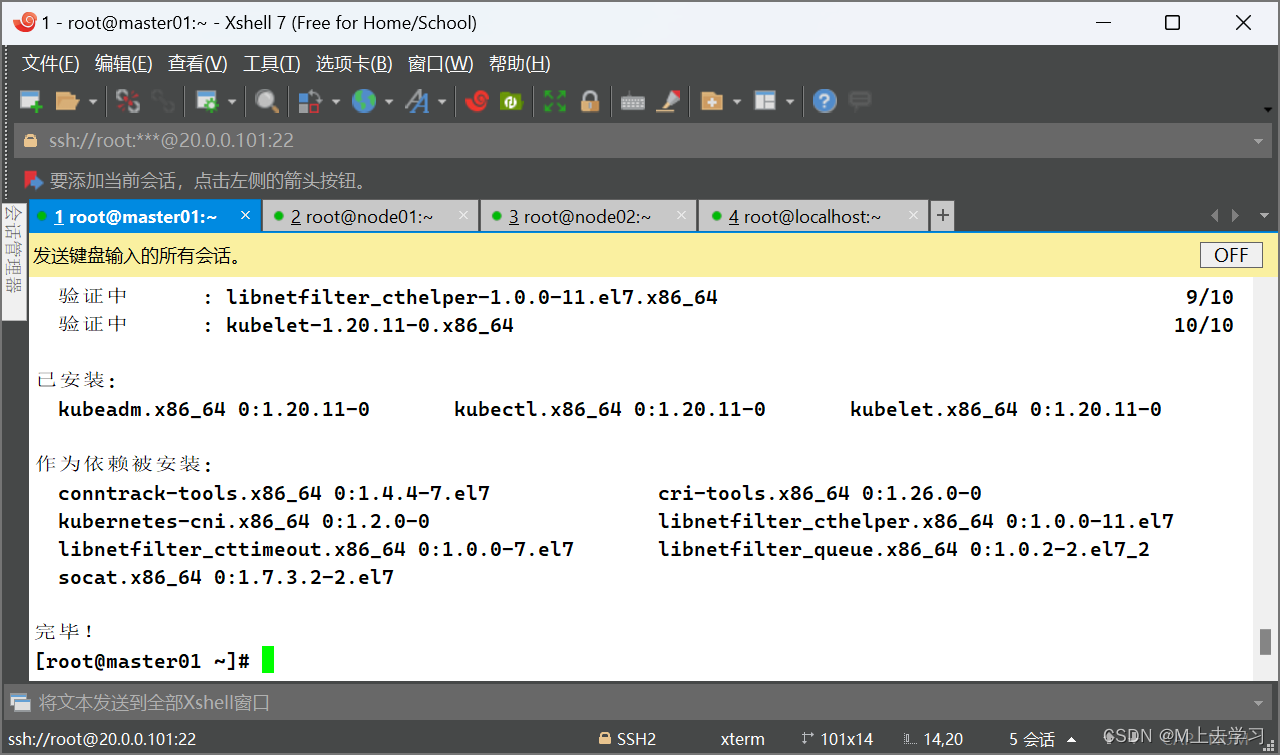Viewport: 1280px width, 755px height.
Task: Close the root@node01 tab
Action: (x=464, y=216)
